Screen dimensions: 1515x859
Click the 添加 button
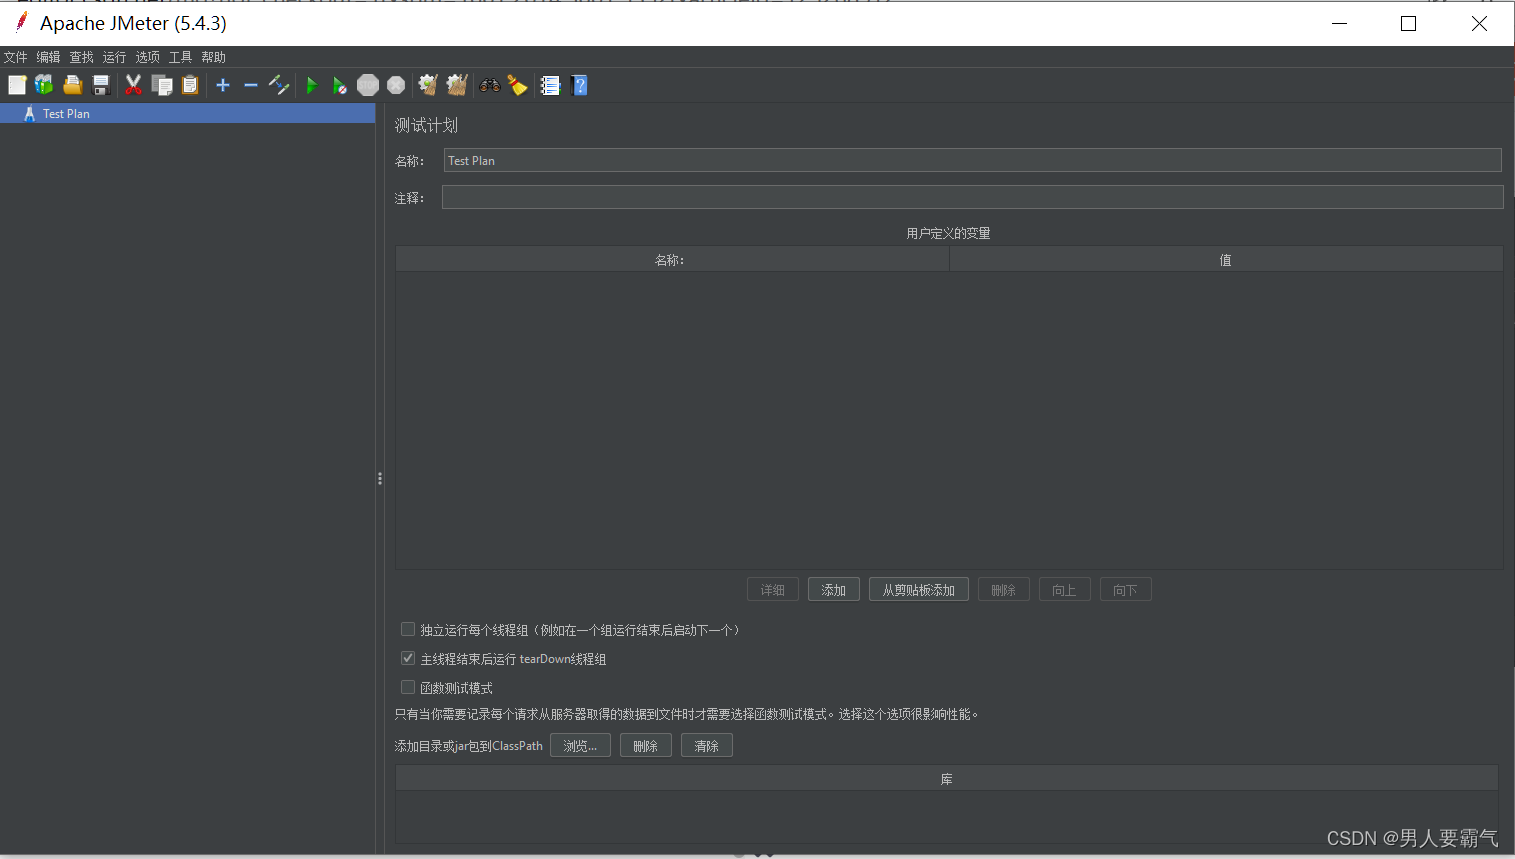click(834, 590)
